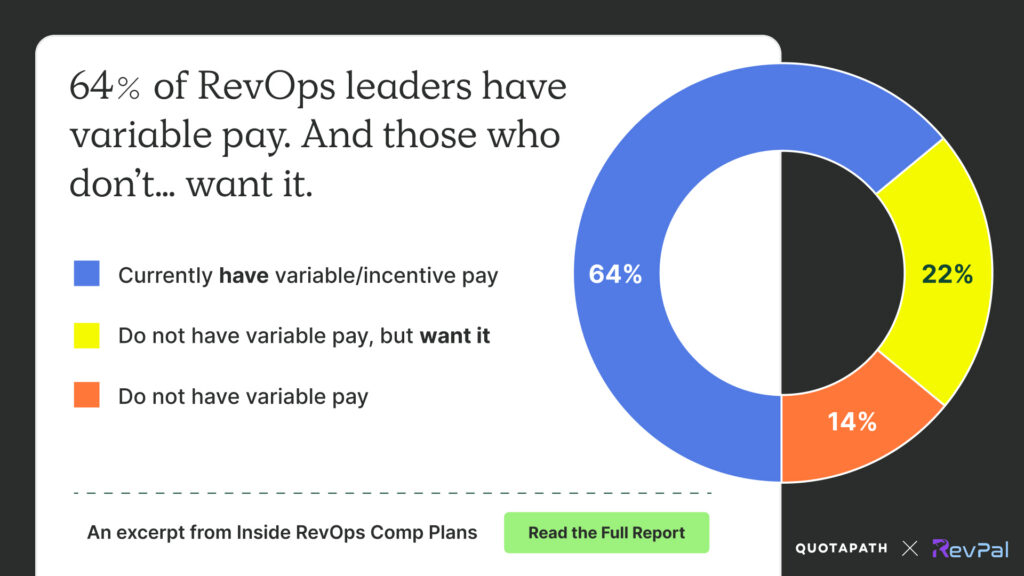This screenshot has height=576, width=1024.
Task: Click the orange legend color square
Action: pyautogui.click(x=87, y=395)
